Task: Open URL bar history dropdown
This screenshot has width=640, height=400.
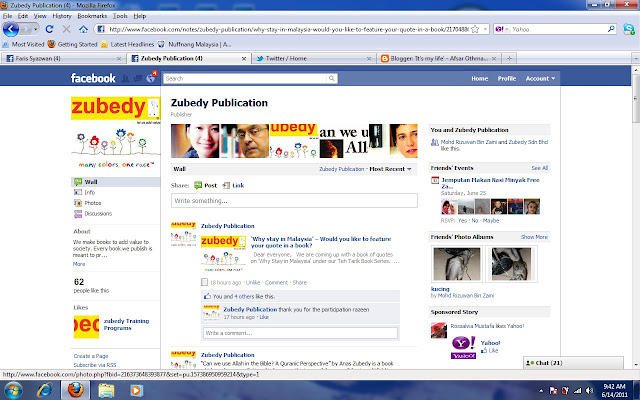Action: point(485,29)
